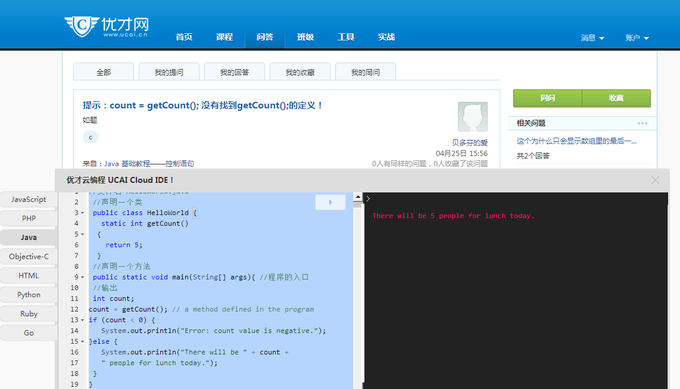This screenshot has height=389, width=680.
Task: Click the green 同问 button
Action: pos(547,98)
